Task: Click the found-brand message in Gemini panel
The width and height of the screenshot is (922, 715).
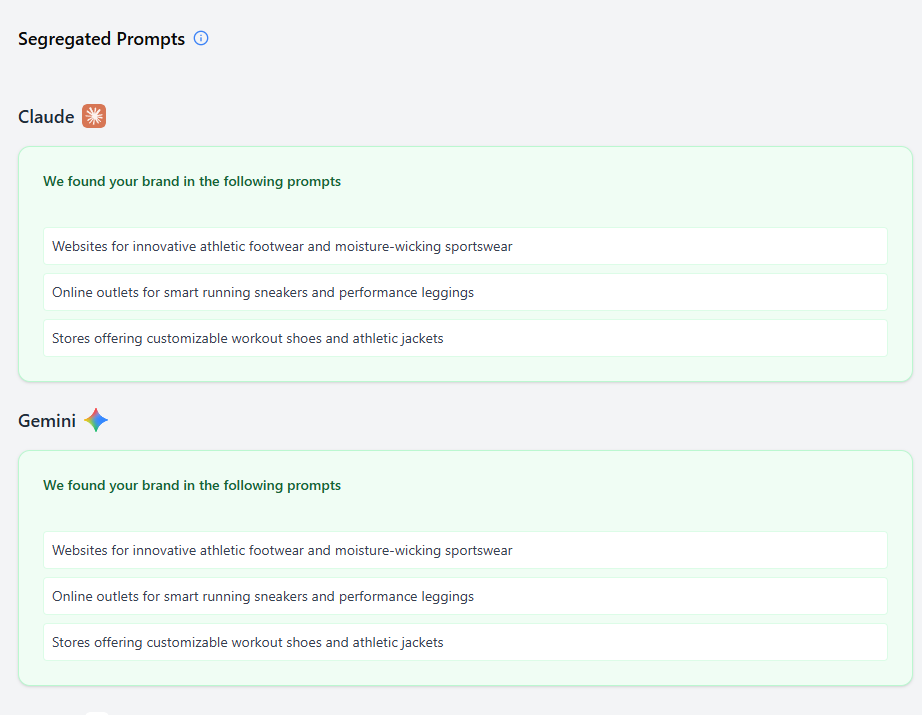Action: coord(192,486)
